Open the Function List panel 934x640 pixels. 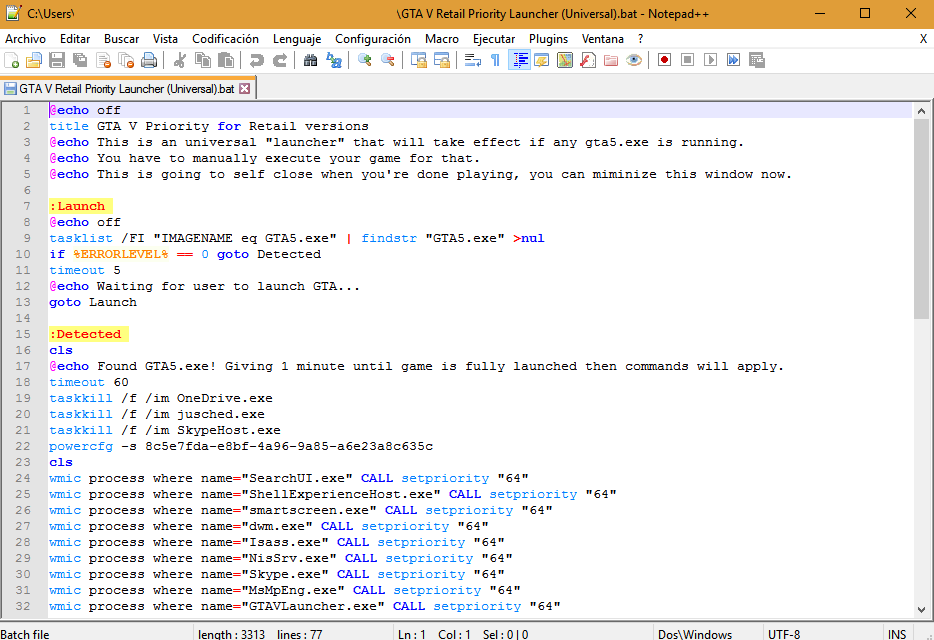pos(588,60)
